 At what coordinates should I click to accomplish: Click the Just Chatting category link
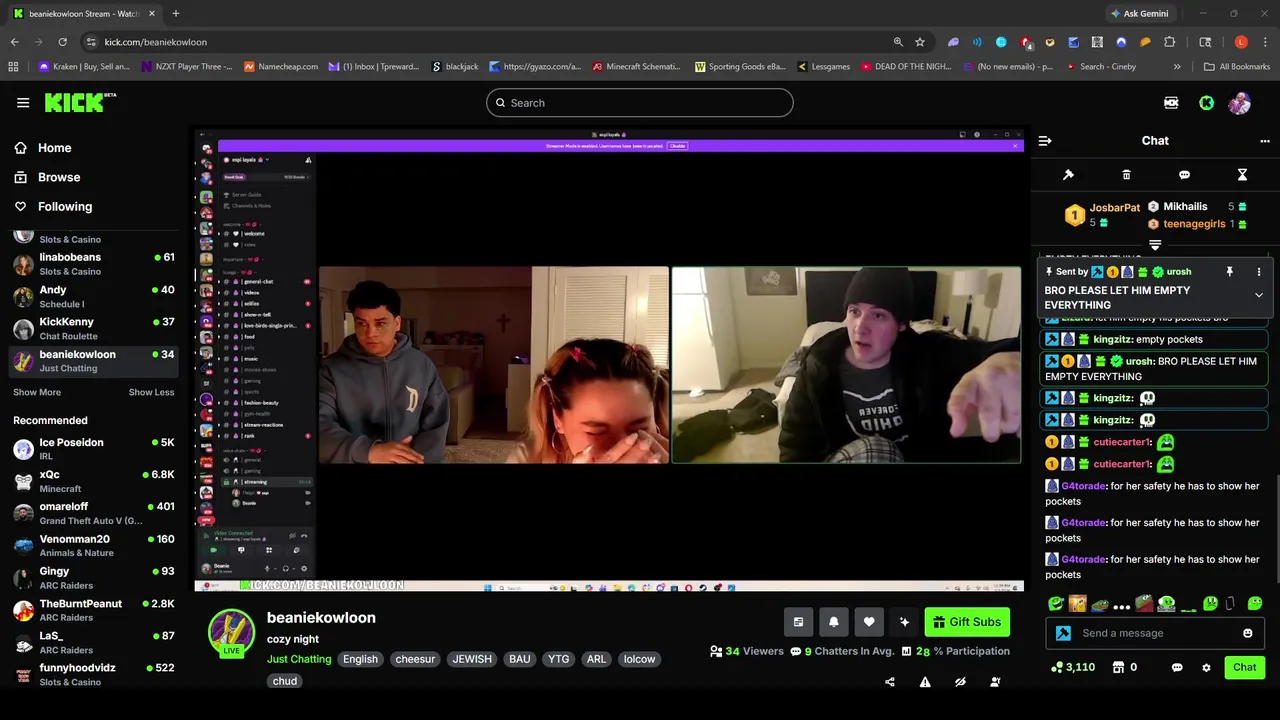click(299, 659)
